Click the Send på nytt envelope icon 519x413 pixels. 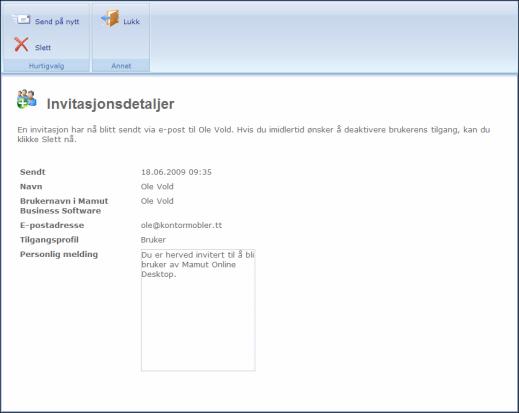(x=22, y=20)
